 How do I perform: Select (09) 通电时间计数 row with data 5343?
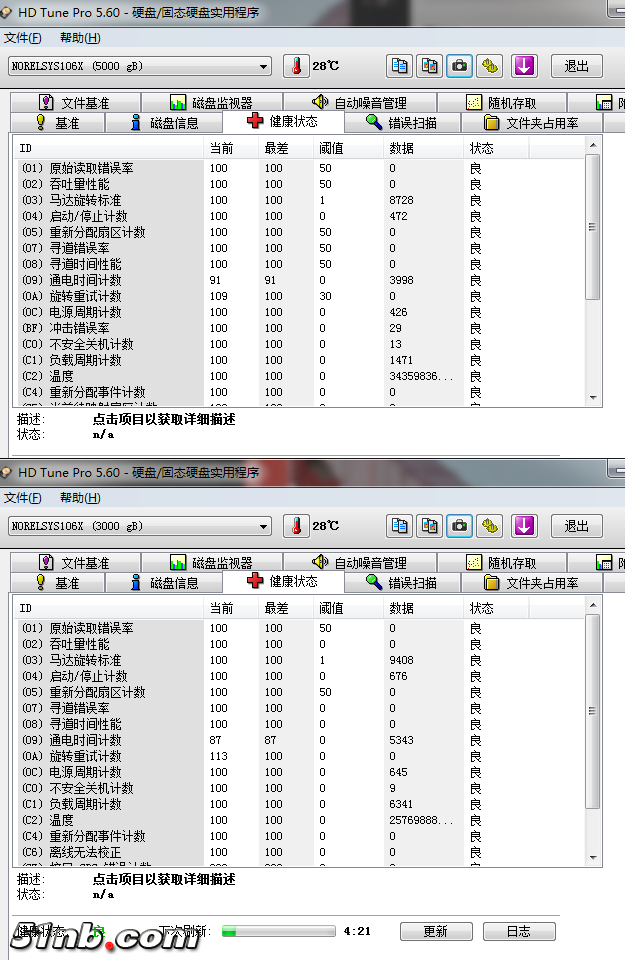pyautogui.click(x=301, y=740)
